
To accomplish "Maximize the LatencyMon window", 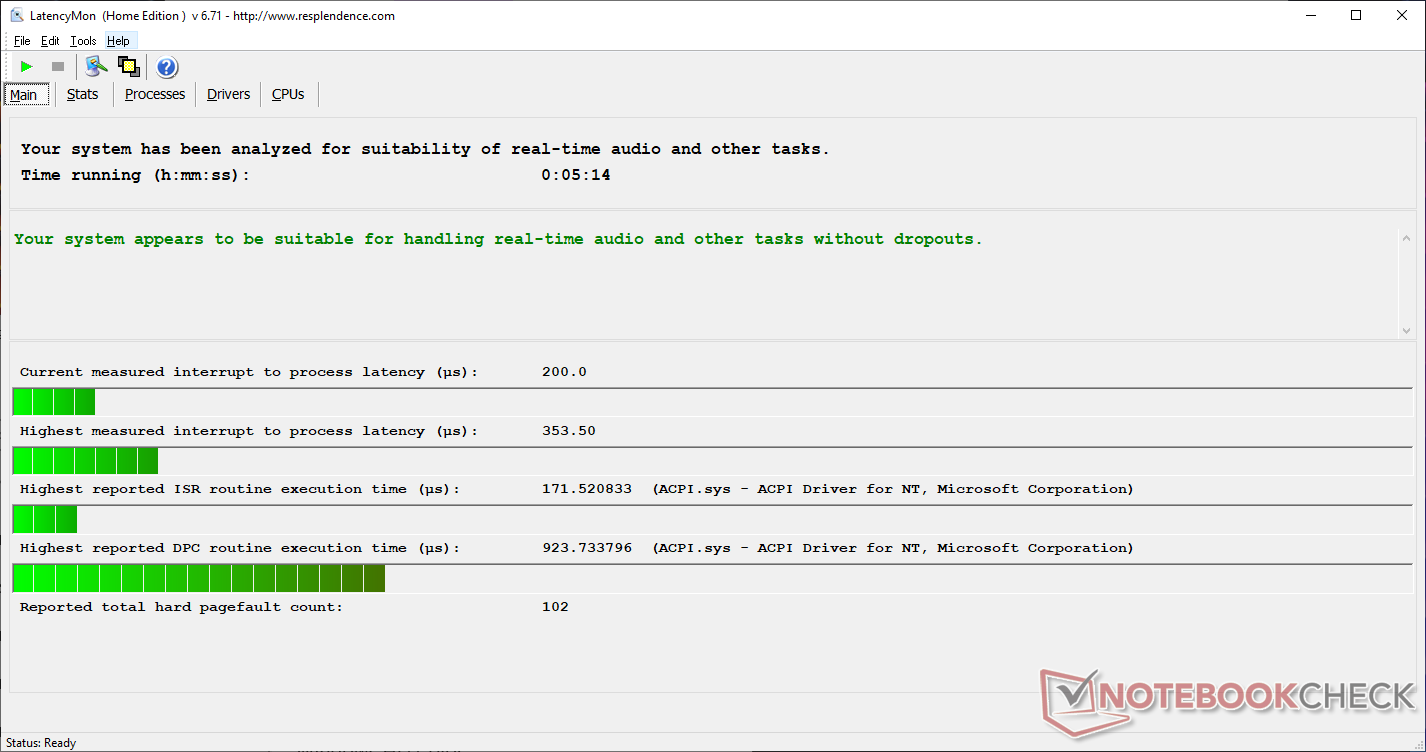I will [1356, 15].
